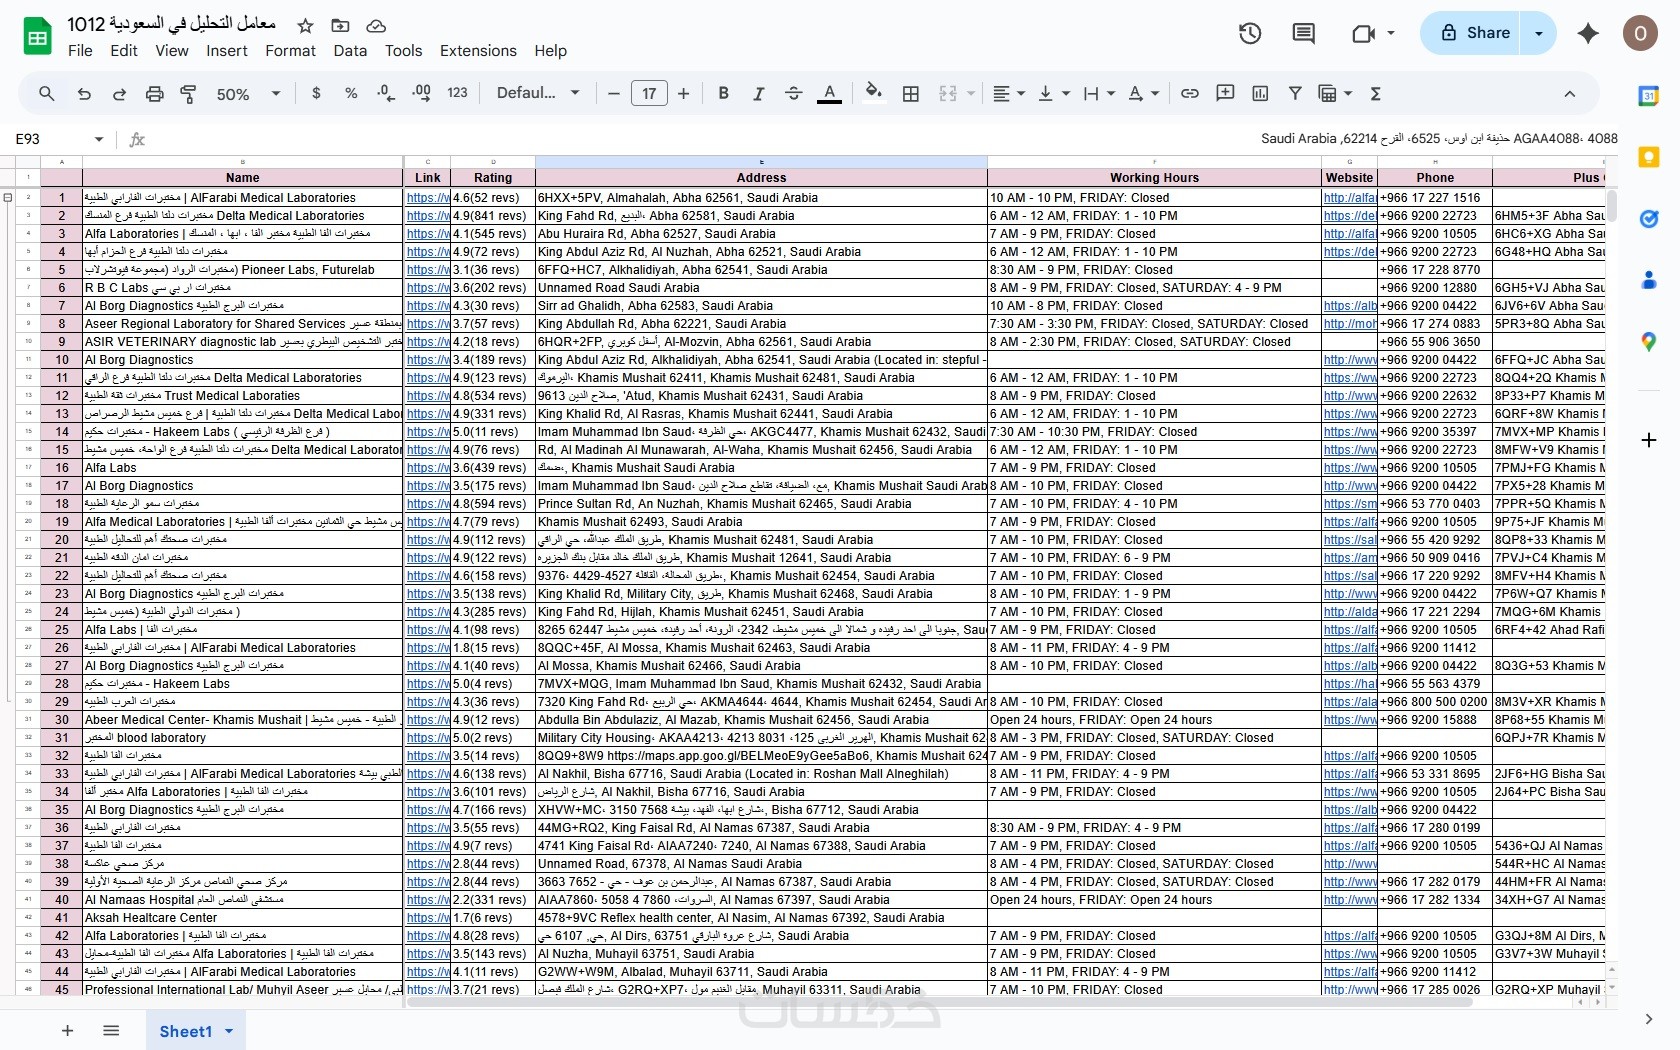Image resolution: width=1680 pixels, height=1050 pixels.
Task: Insert a link from the toolbar
Action: click(1190, 93)
